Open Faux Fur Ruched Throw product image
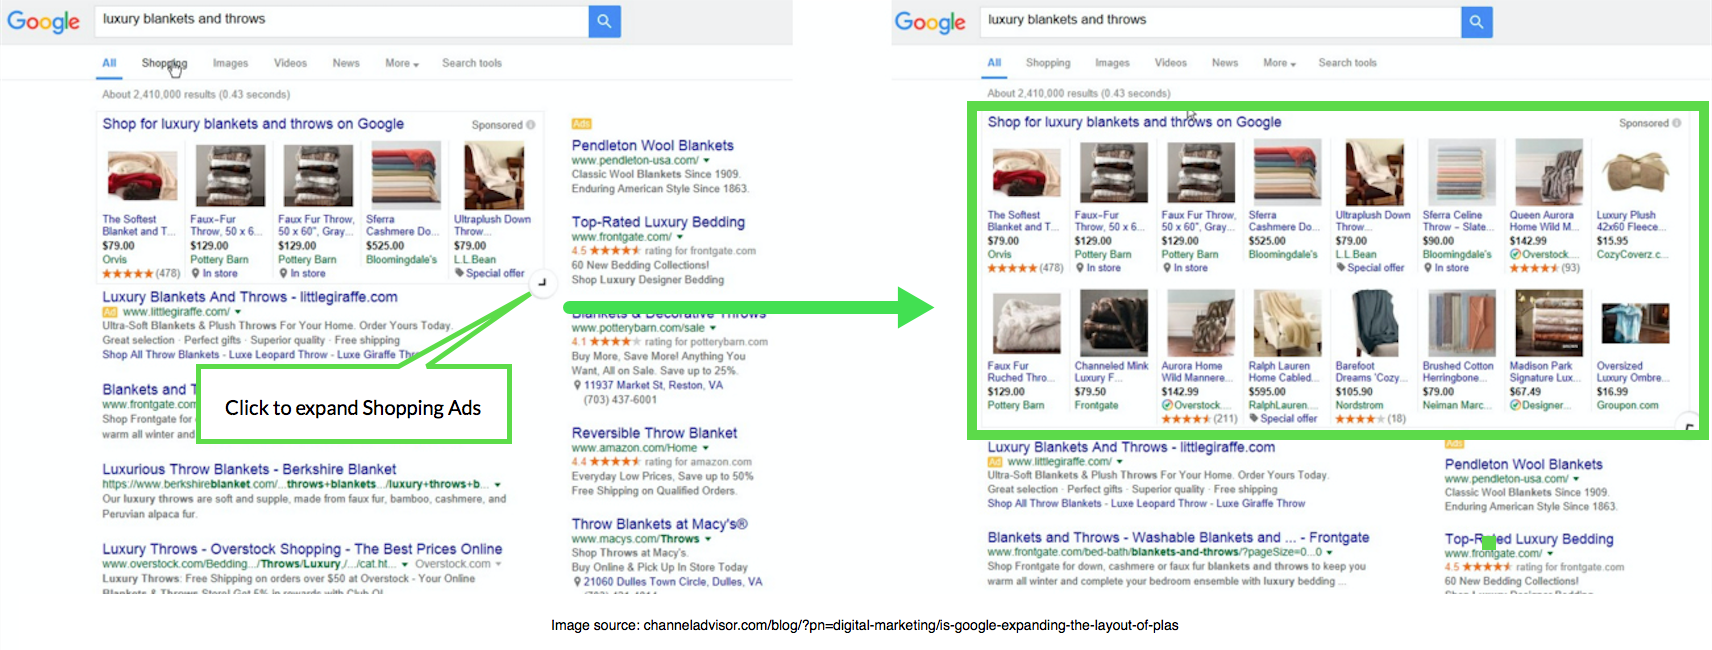 tap(1025, 323)
